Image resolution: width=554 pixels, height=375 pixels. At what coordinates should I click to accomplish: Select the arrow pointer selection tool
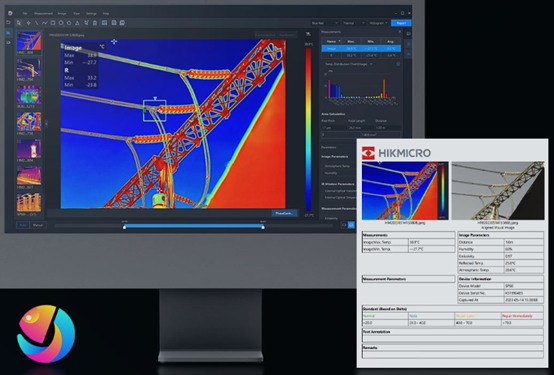pos(19,23)
